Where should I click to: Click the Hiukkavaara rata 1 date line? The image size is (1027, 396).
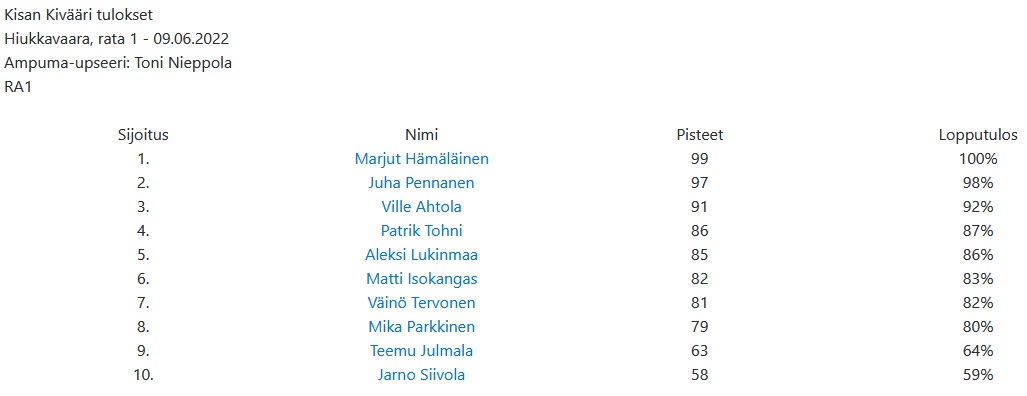coord(117,39)
